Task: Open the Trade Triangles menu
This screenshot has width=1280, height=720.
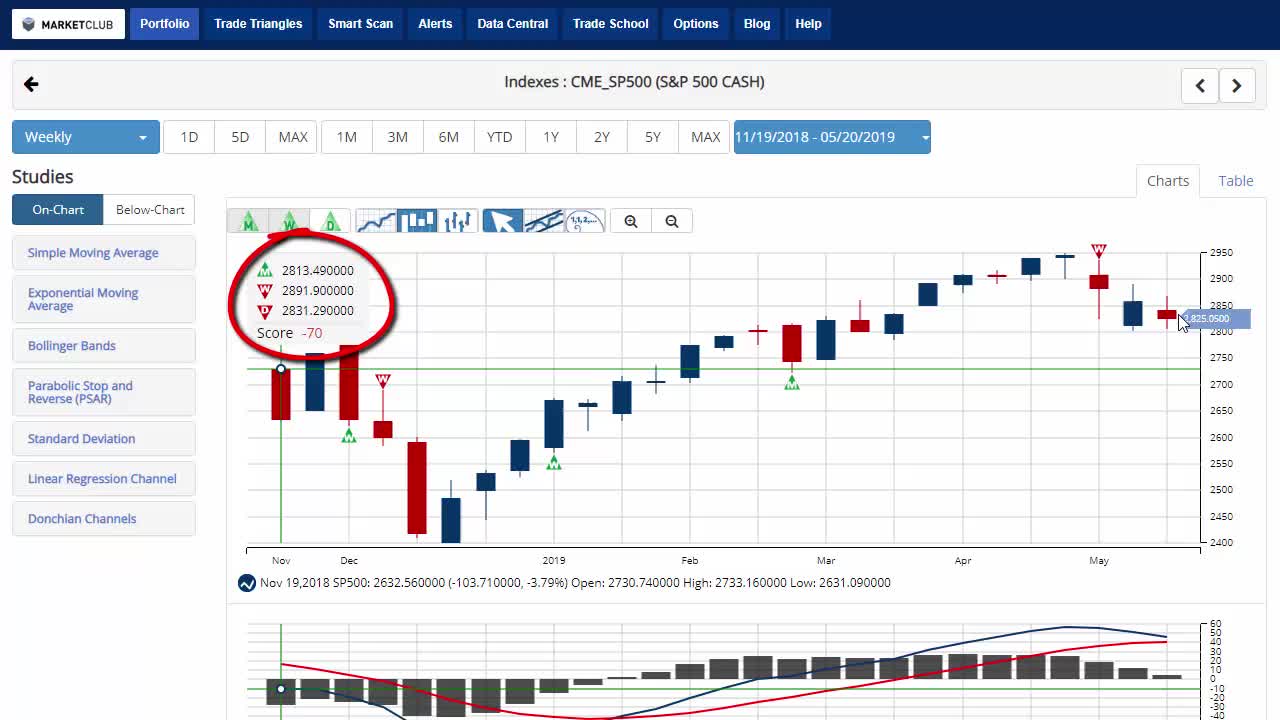Action: 258,24
